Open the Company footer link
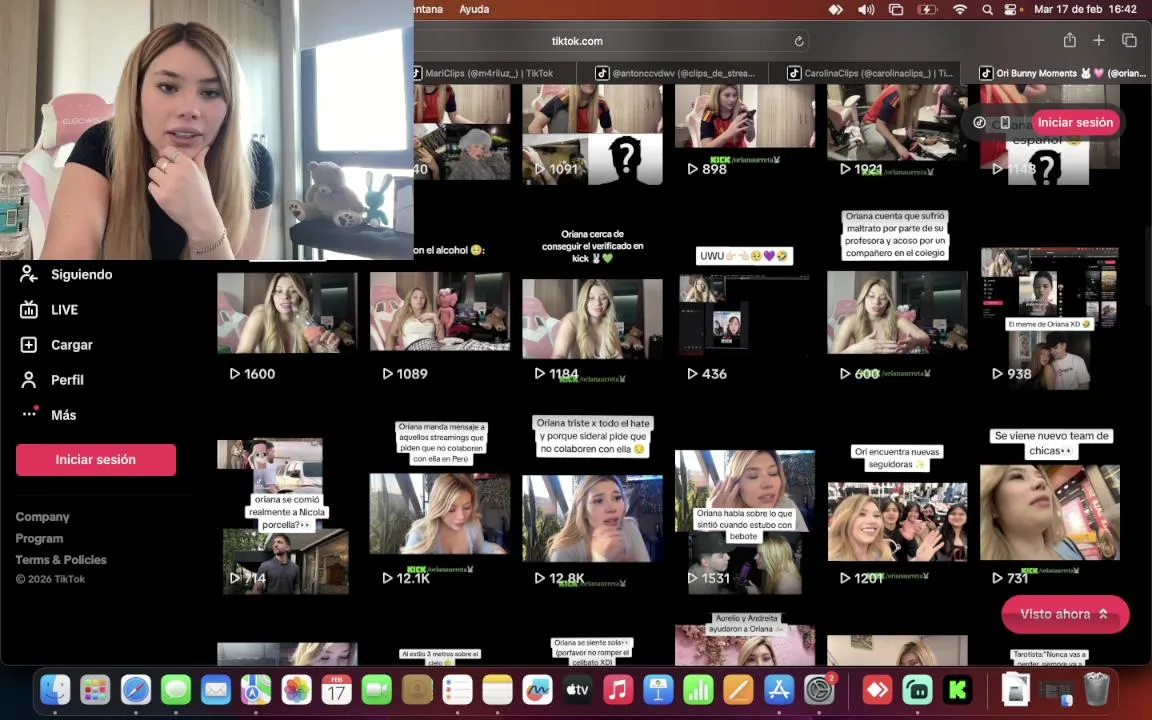1152x720 pixels. (x=43, y=517)
